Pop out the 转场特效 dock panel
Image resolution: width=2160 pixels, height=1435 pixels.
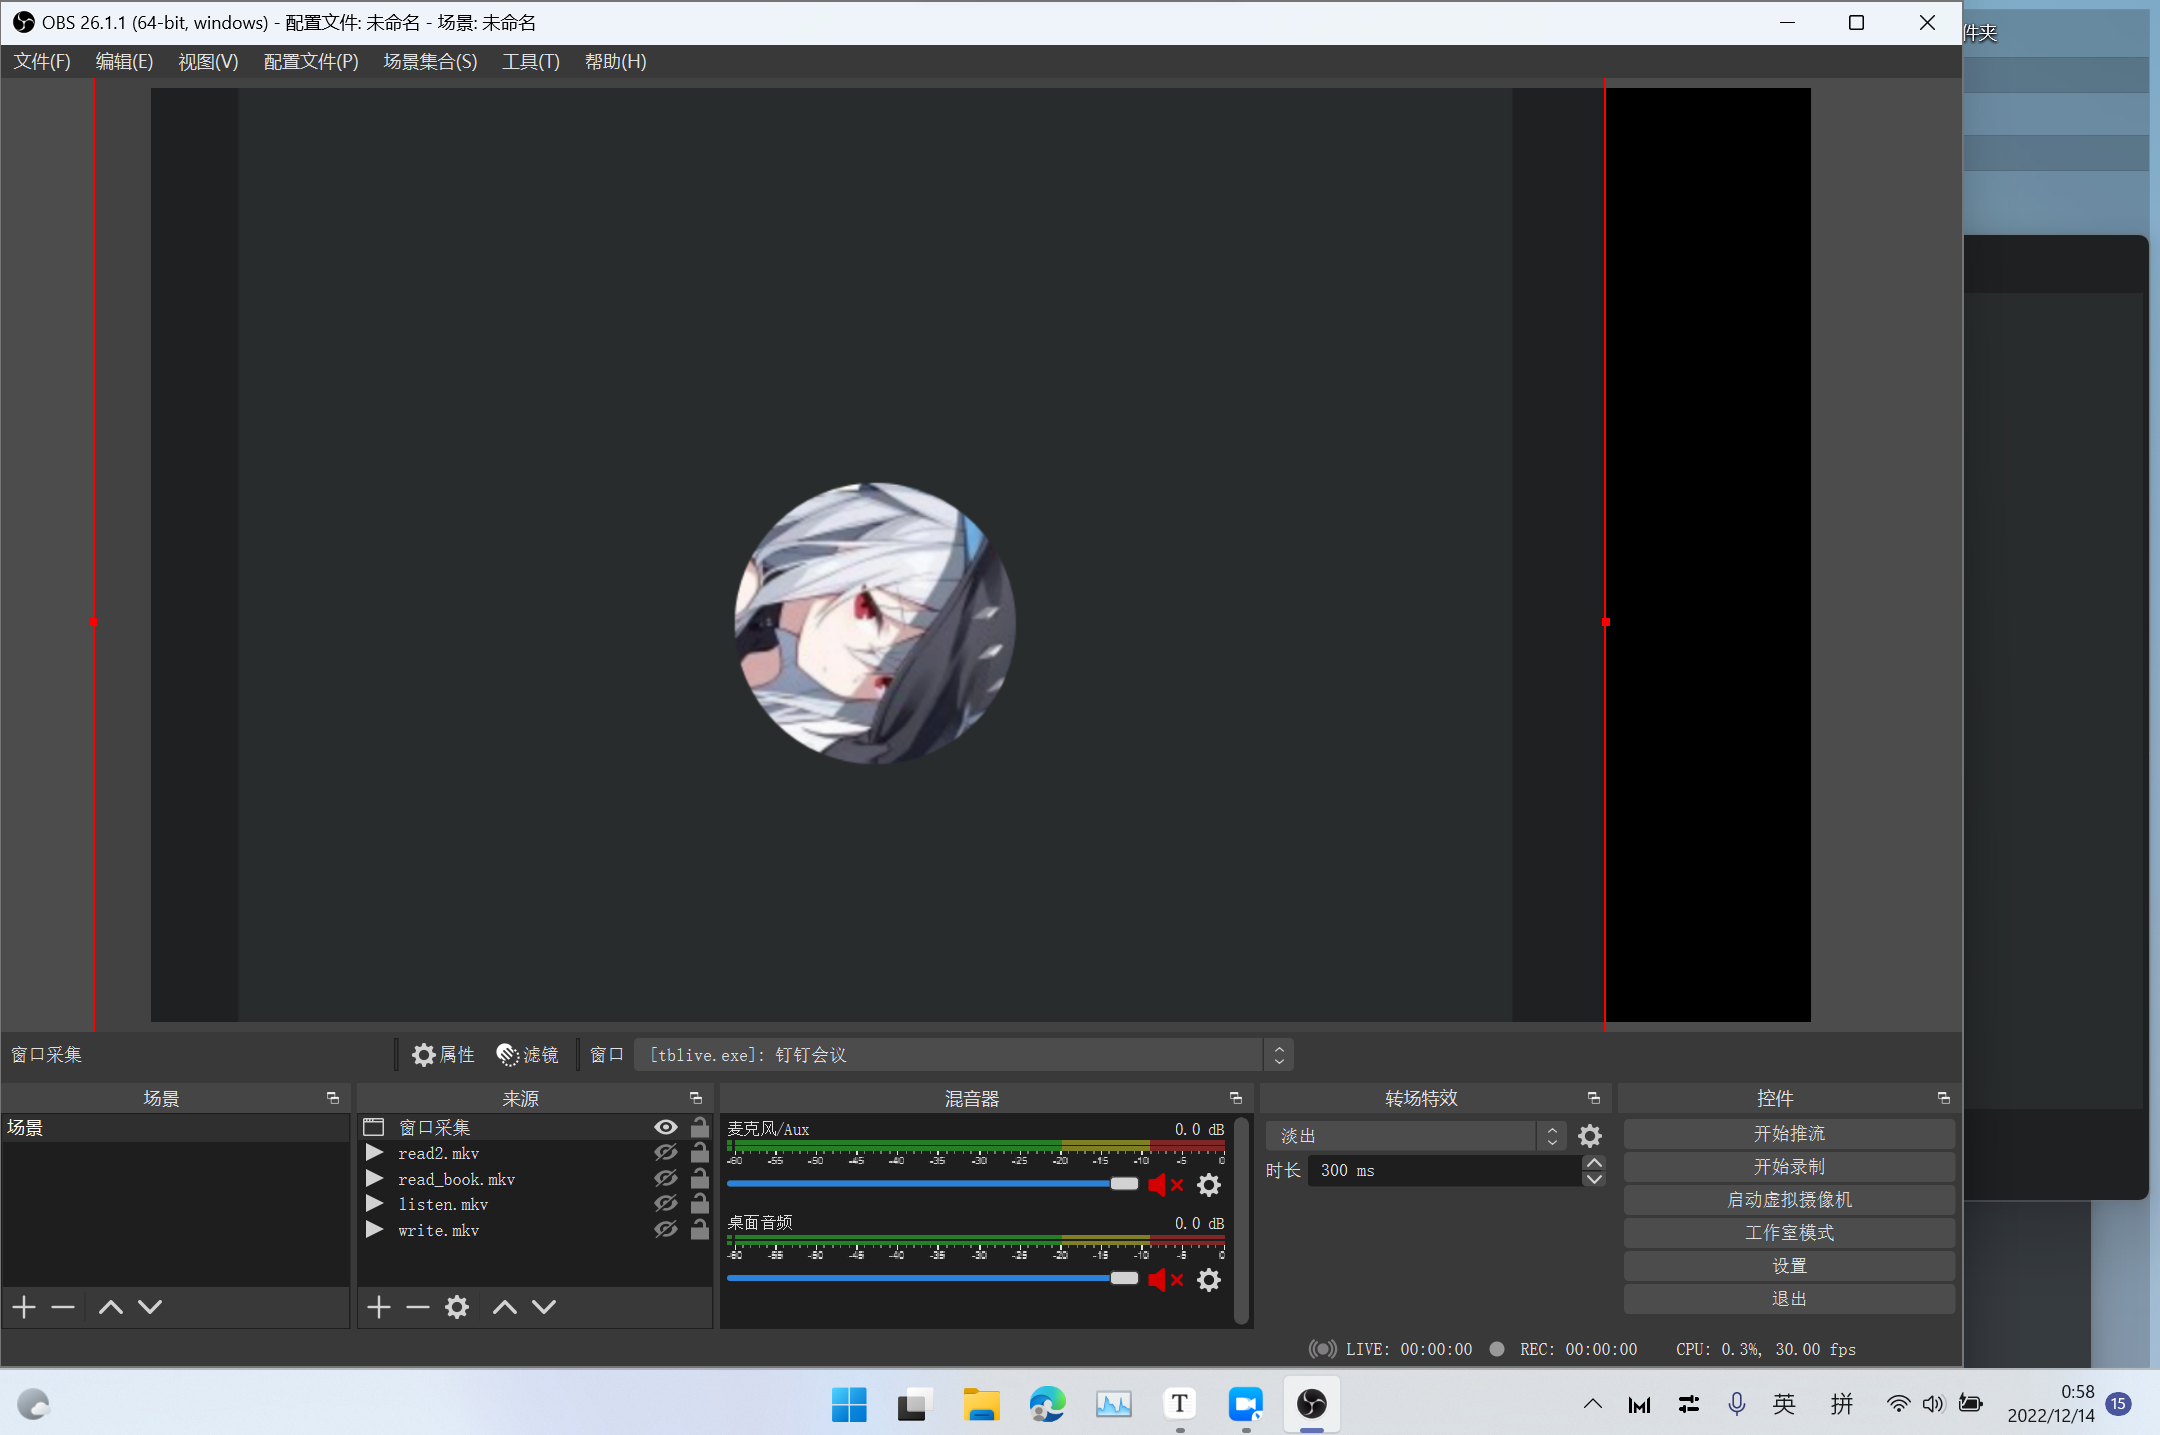coord(1594,1098)
